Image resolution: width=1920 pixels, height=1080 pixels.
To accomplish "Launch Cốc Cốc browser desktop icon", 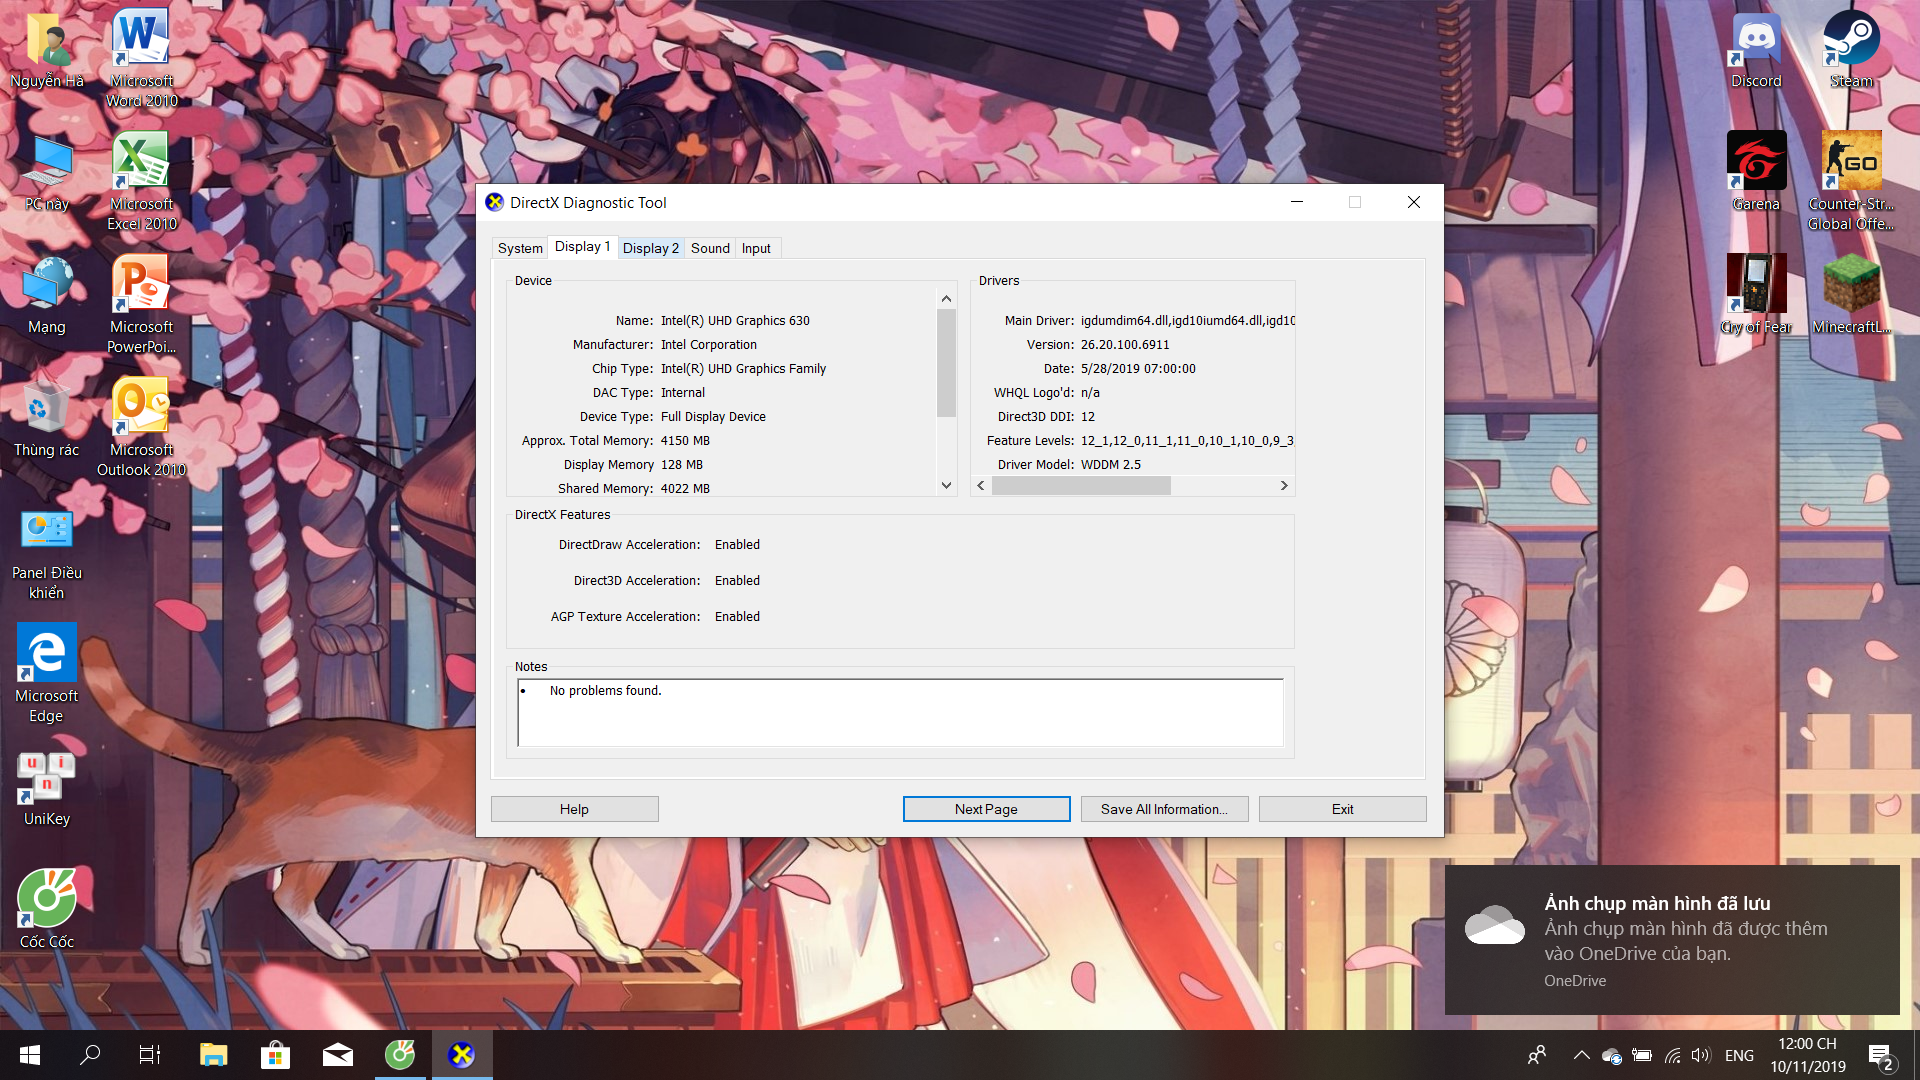I will pyautogui.click(x=47, y=908).
